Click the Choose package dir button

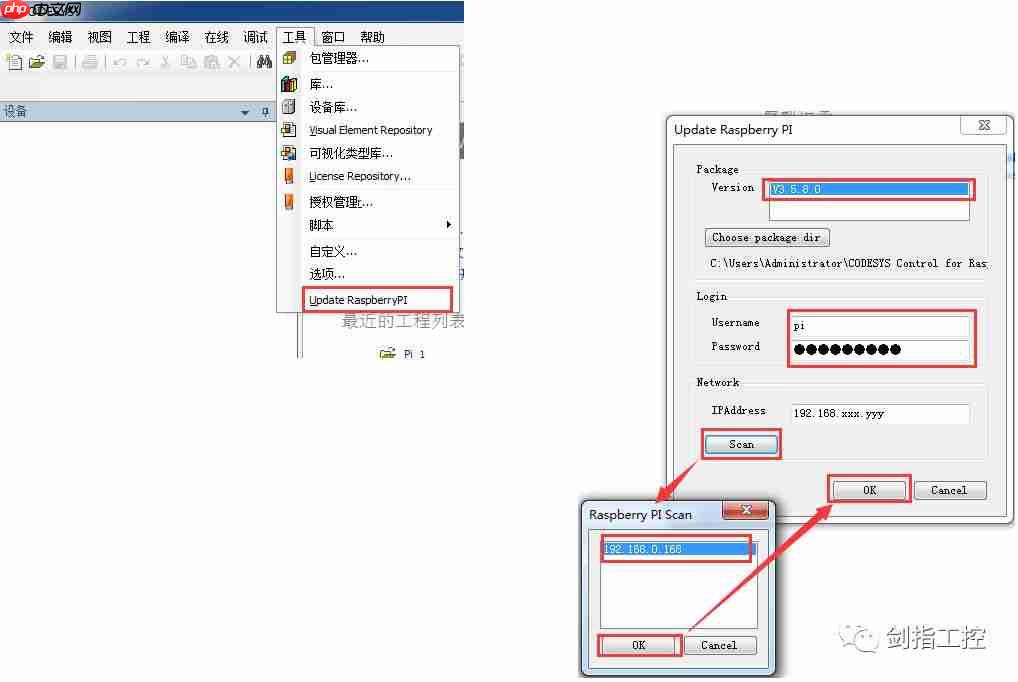766,237
